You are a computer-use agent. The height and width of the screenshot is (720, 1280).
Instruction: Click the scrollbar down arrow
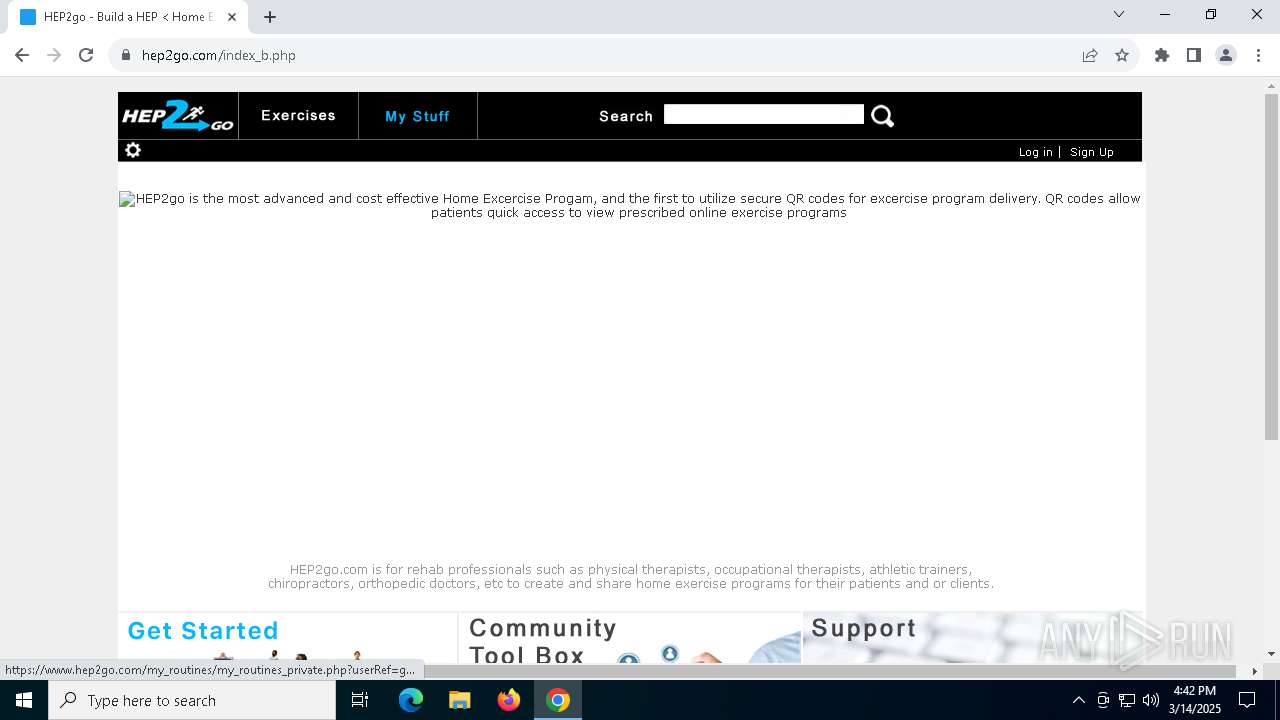[1271, 654]
